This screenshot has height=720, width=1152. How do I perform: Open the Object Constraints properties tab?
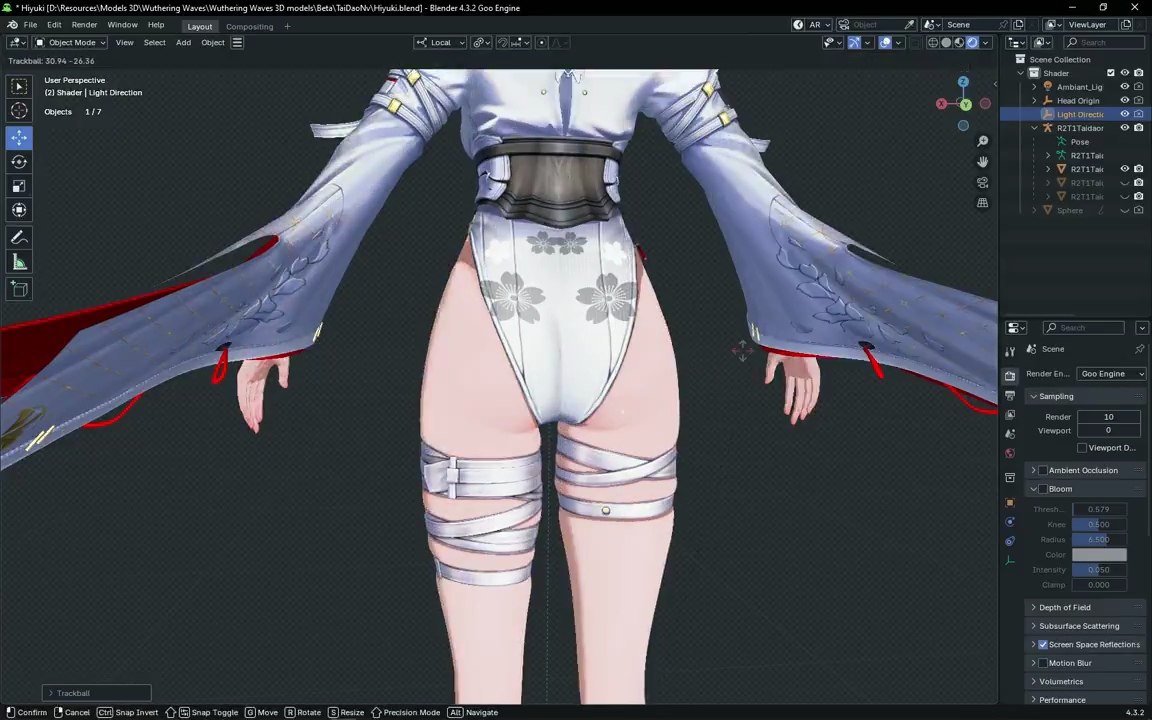(1010, 541)
